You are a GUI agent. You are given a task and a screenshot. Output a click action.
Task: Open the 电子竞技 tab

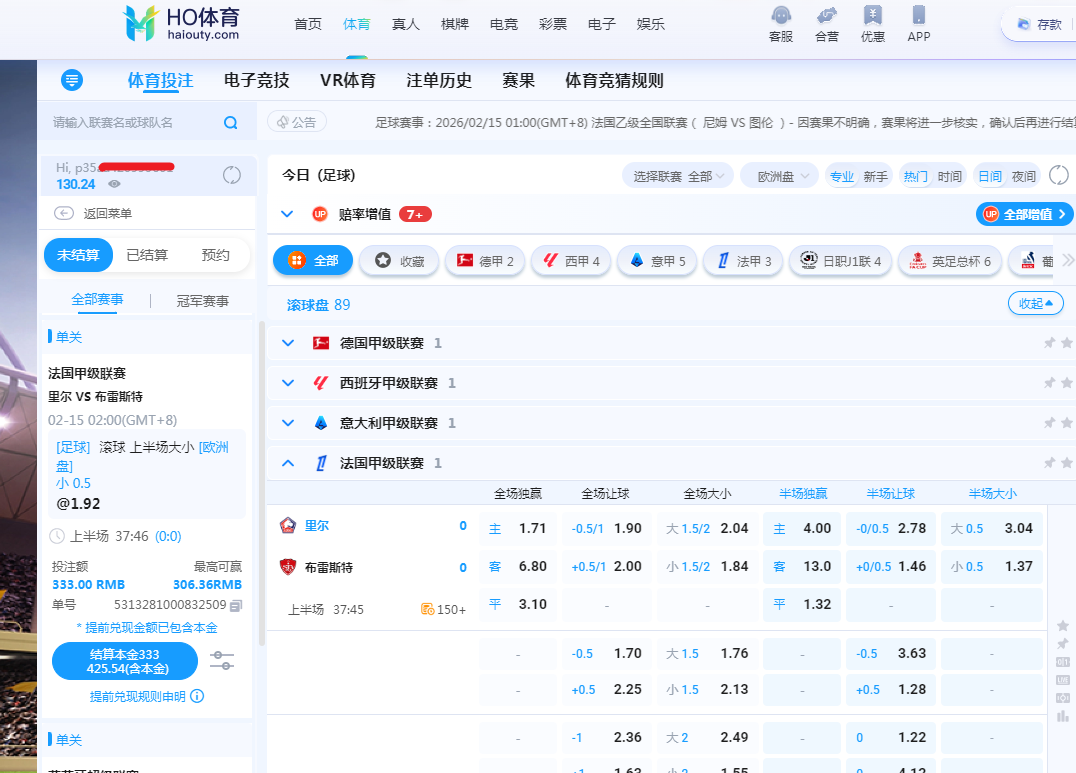click(256, 81)
